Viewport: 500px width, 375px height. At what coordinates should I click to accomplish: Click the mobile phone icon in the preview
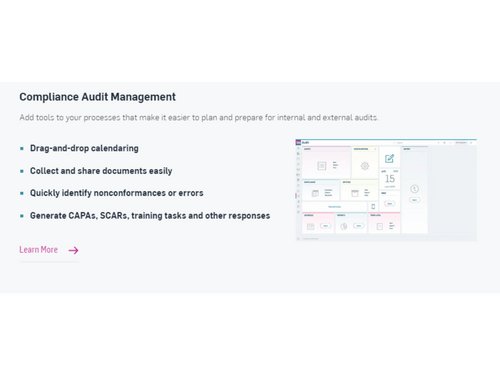pyautogui.click(x=373, y=206)
